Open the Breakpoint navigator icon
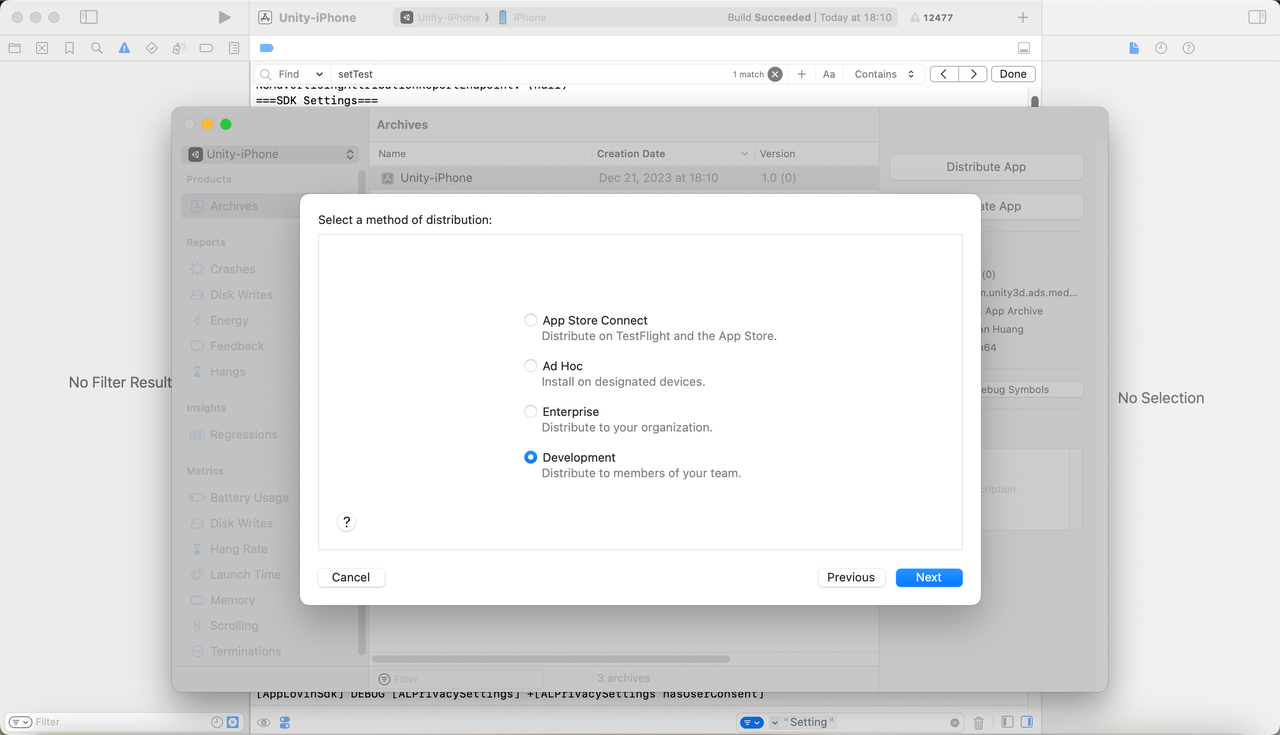1280x735 pixels. (206, 48)
